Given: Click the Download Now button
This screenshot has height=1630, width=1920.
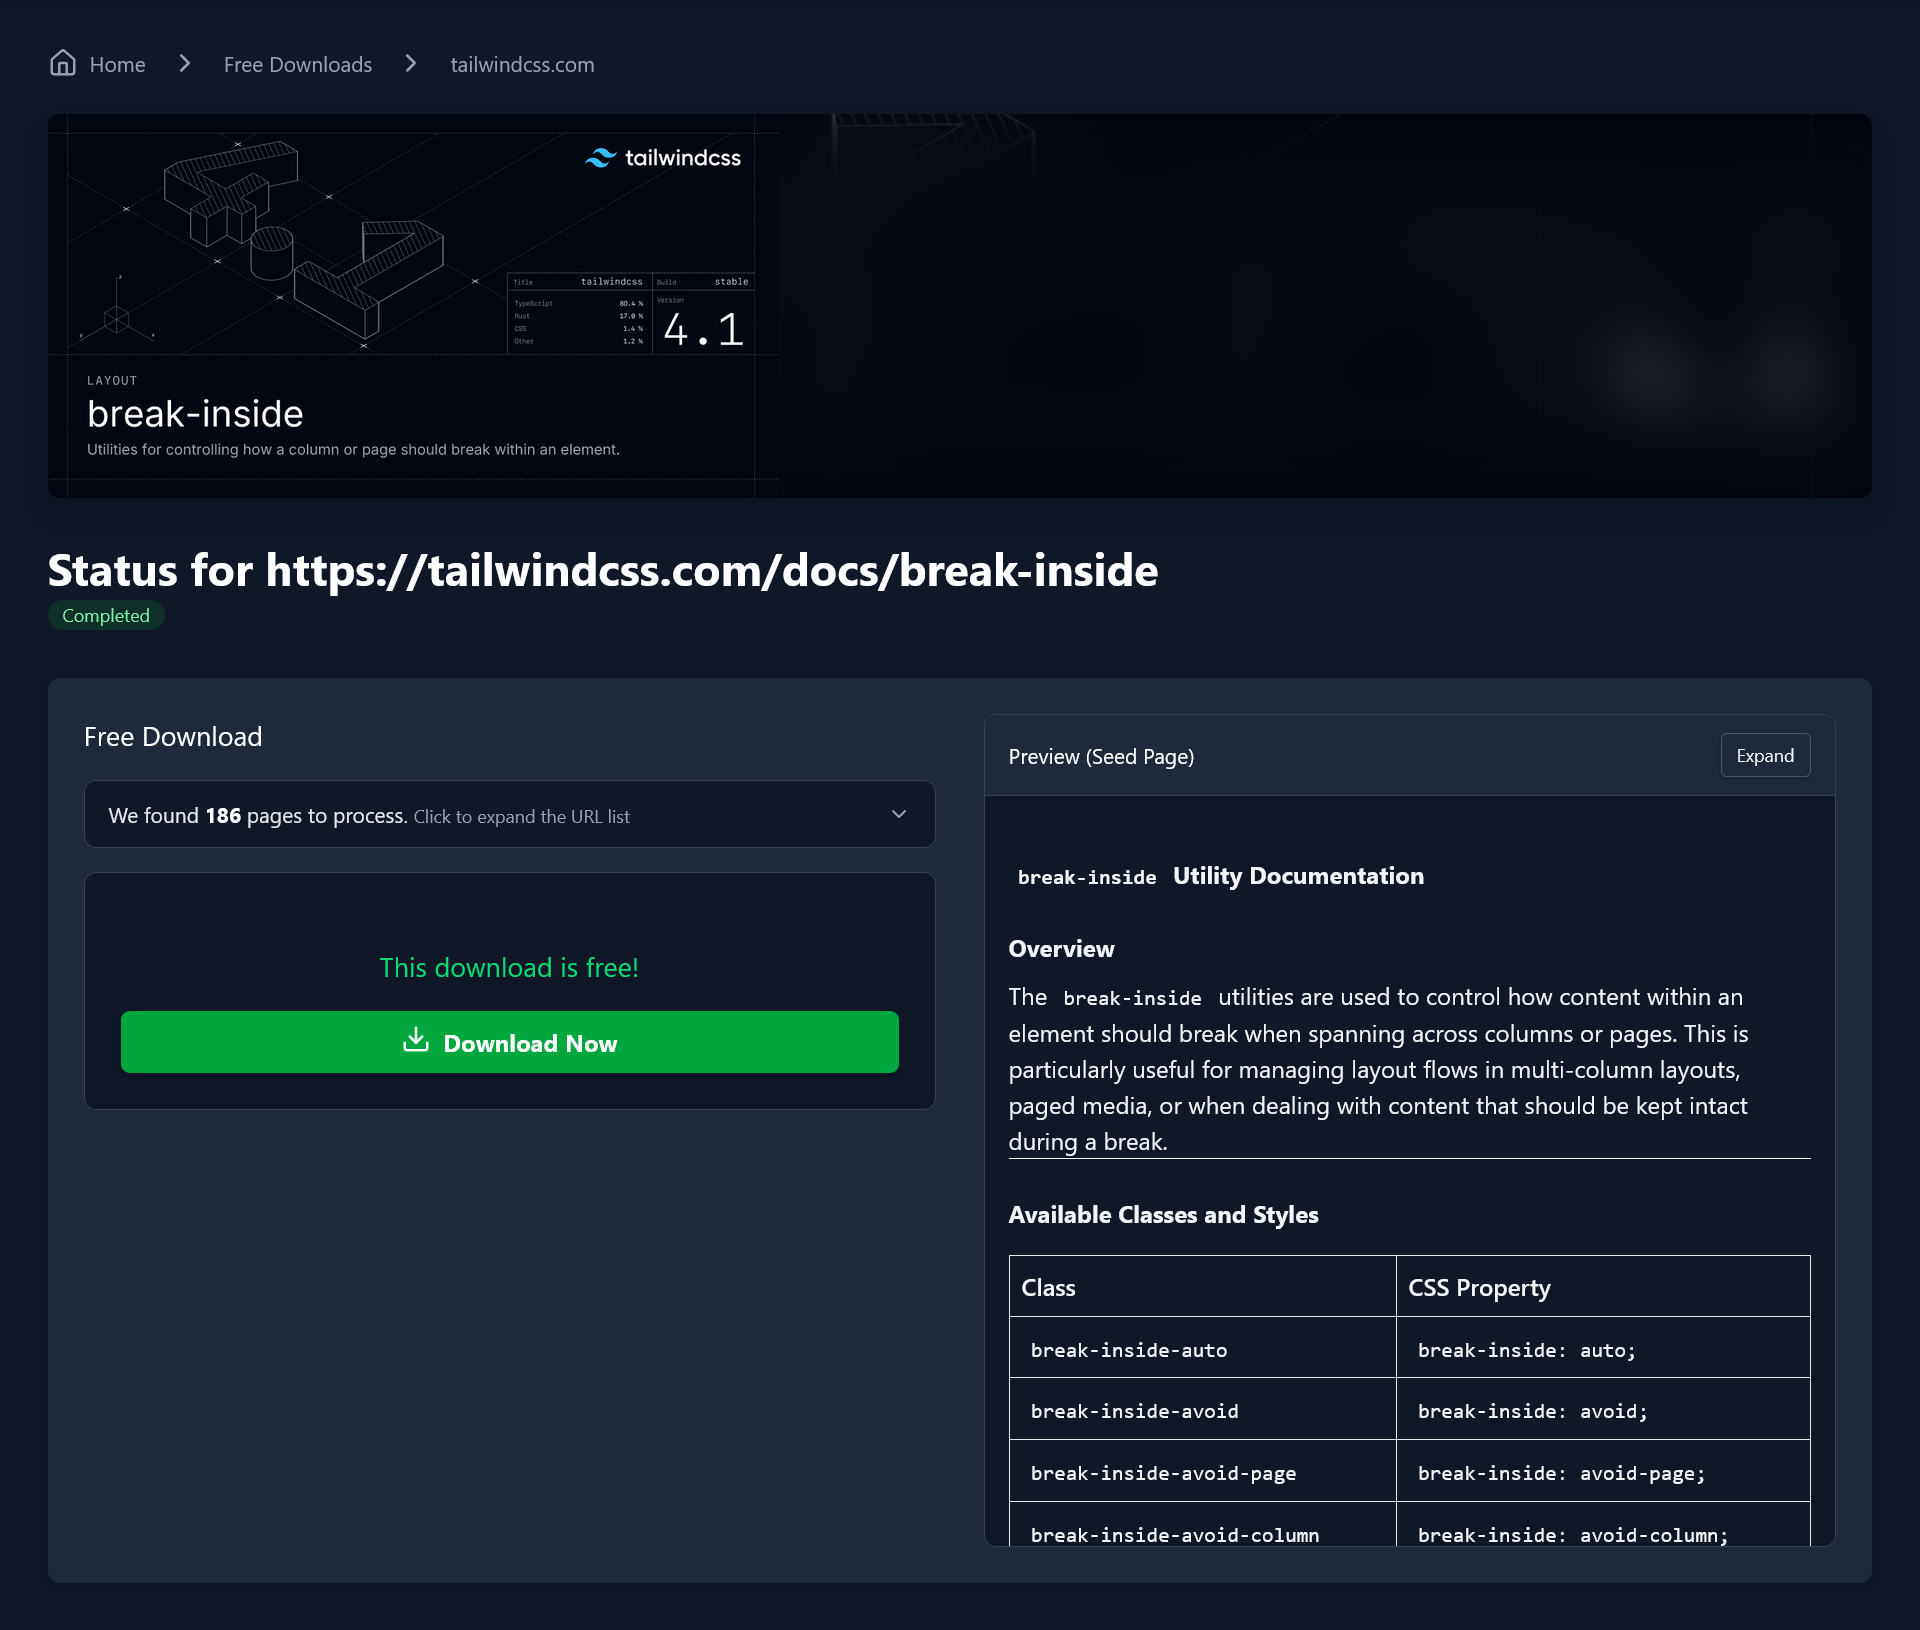Looking at the screenshot, I should point(509,1042).
